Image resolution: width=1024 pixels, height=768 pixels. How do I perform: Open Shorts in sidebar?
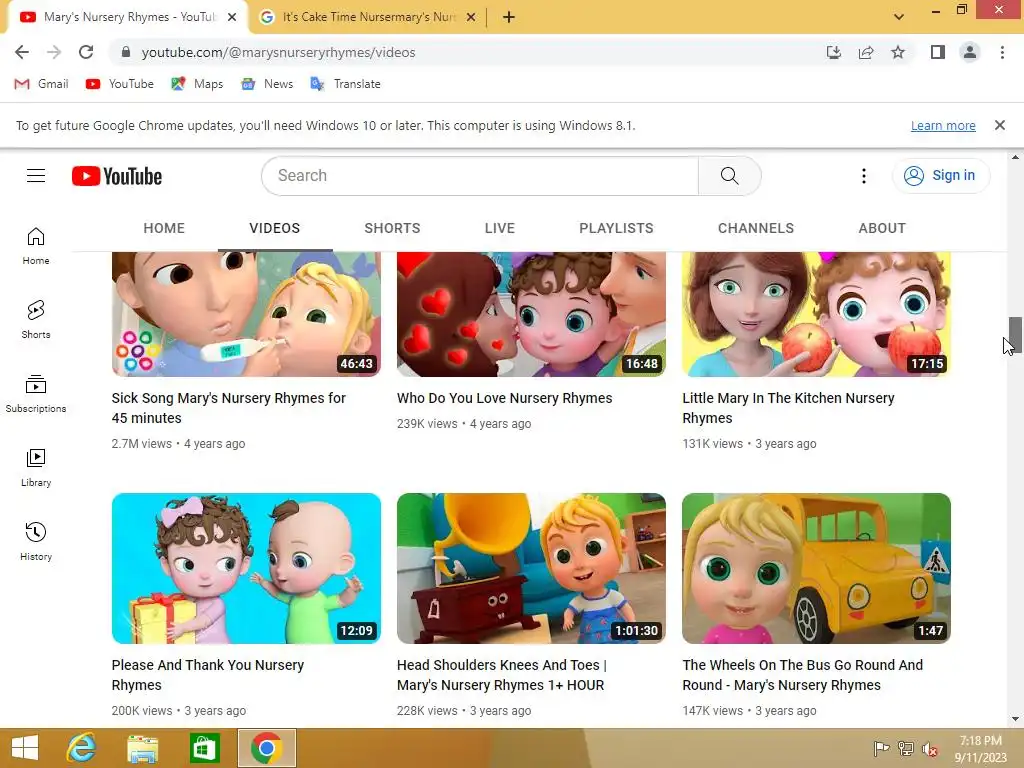pyautogui.click(x=36, y=320)
